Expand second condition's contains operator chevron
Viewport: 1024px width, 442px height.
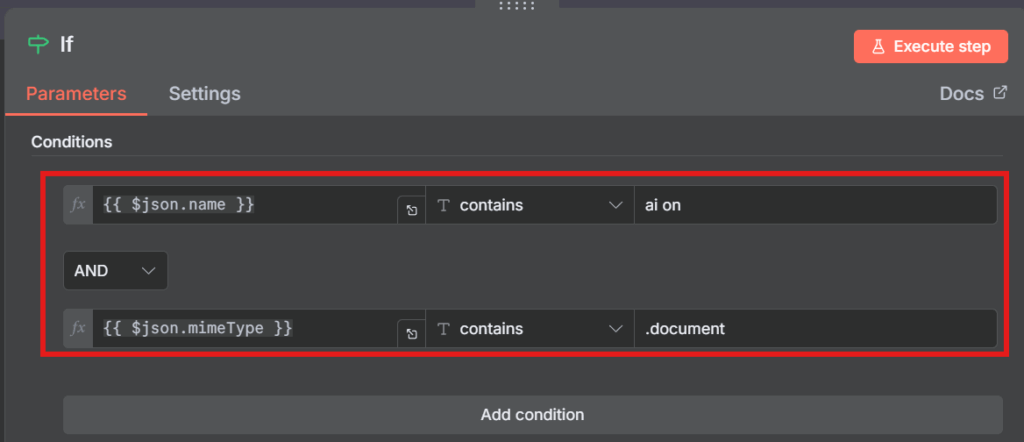[x=615, y=328]
